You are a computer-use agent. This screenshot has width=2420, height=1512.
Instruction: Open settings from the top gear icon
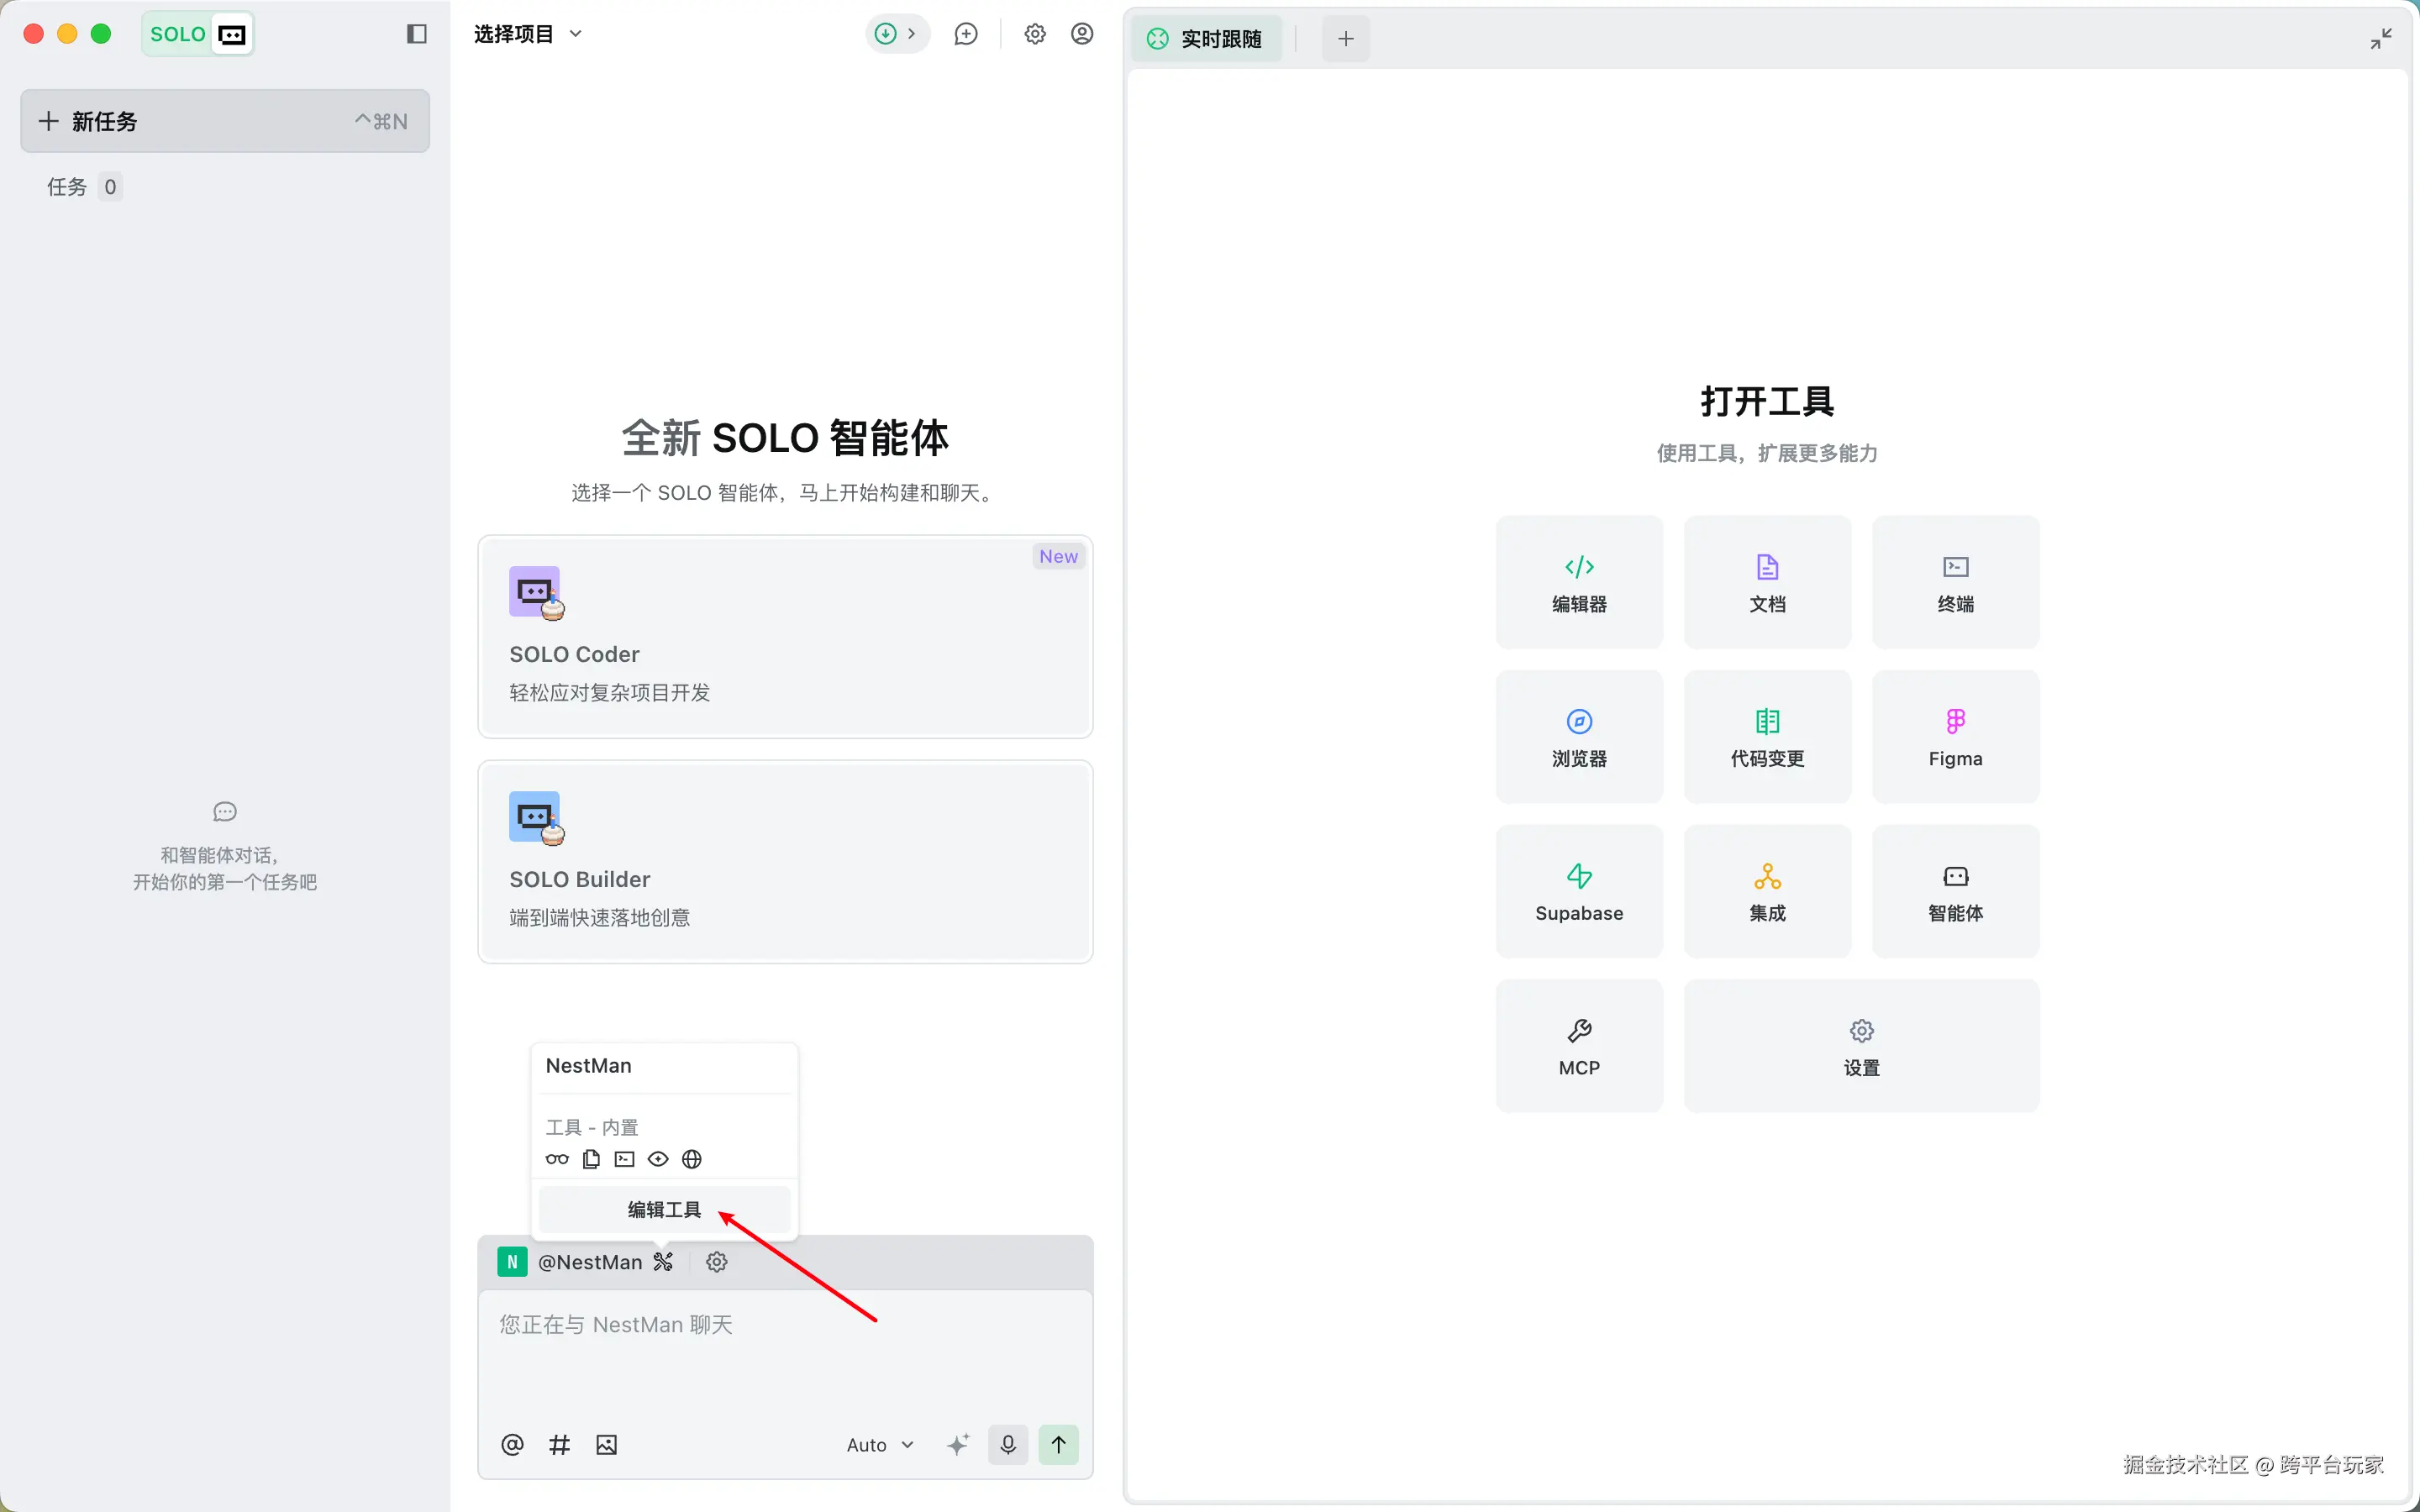click(x=1035, y=34)
